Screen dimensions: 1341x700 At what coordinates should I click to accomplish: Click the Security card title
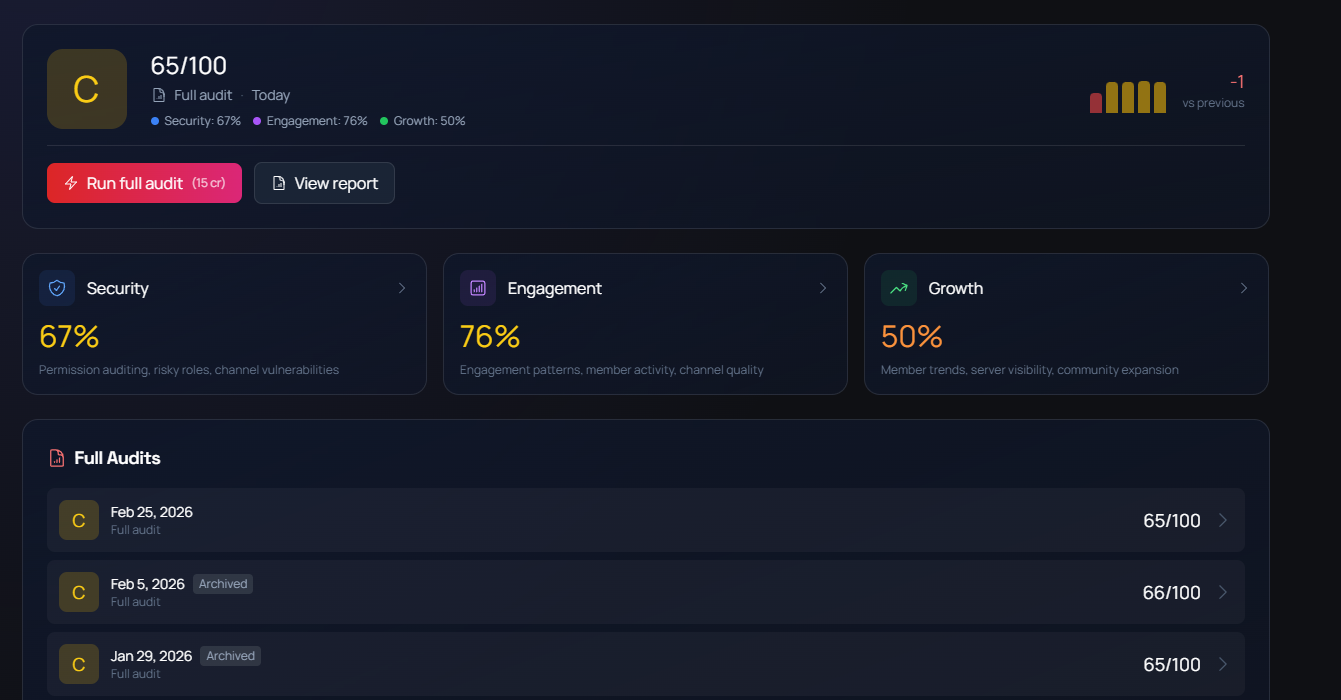pyautogui.click(x=118, y=288)
